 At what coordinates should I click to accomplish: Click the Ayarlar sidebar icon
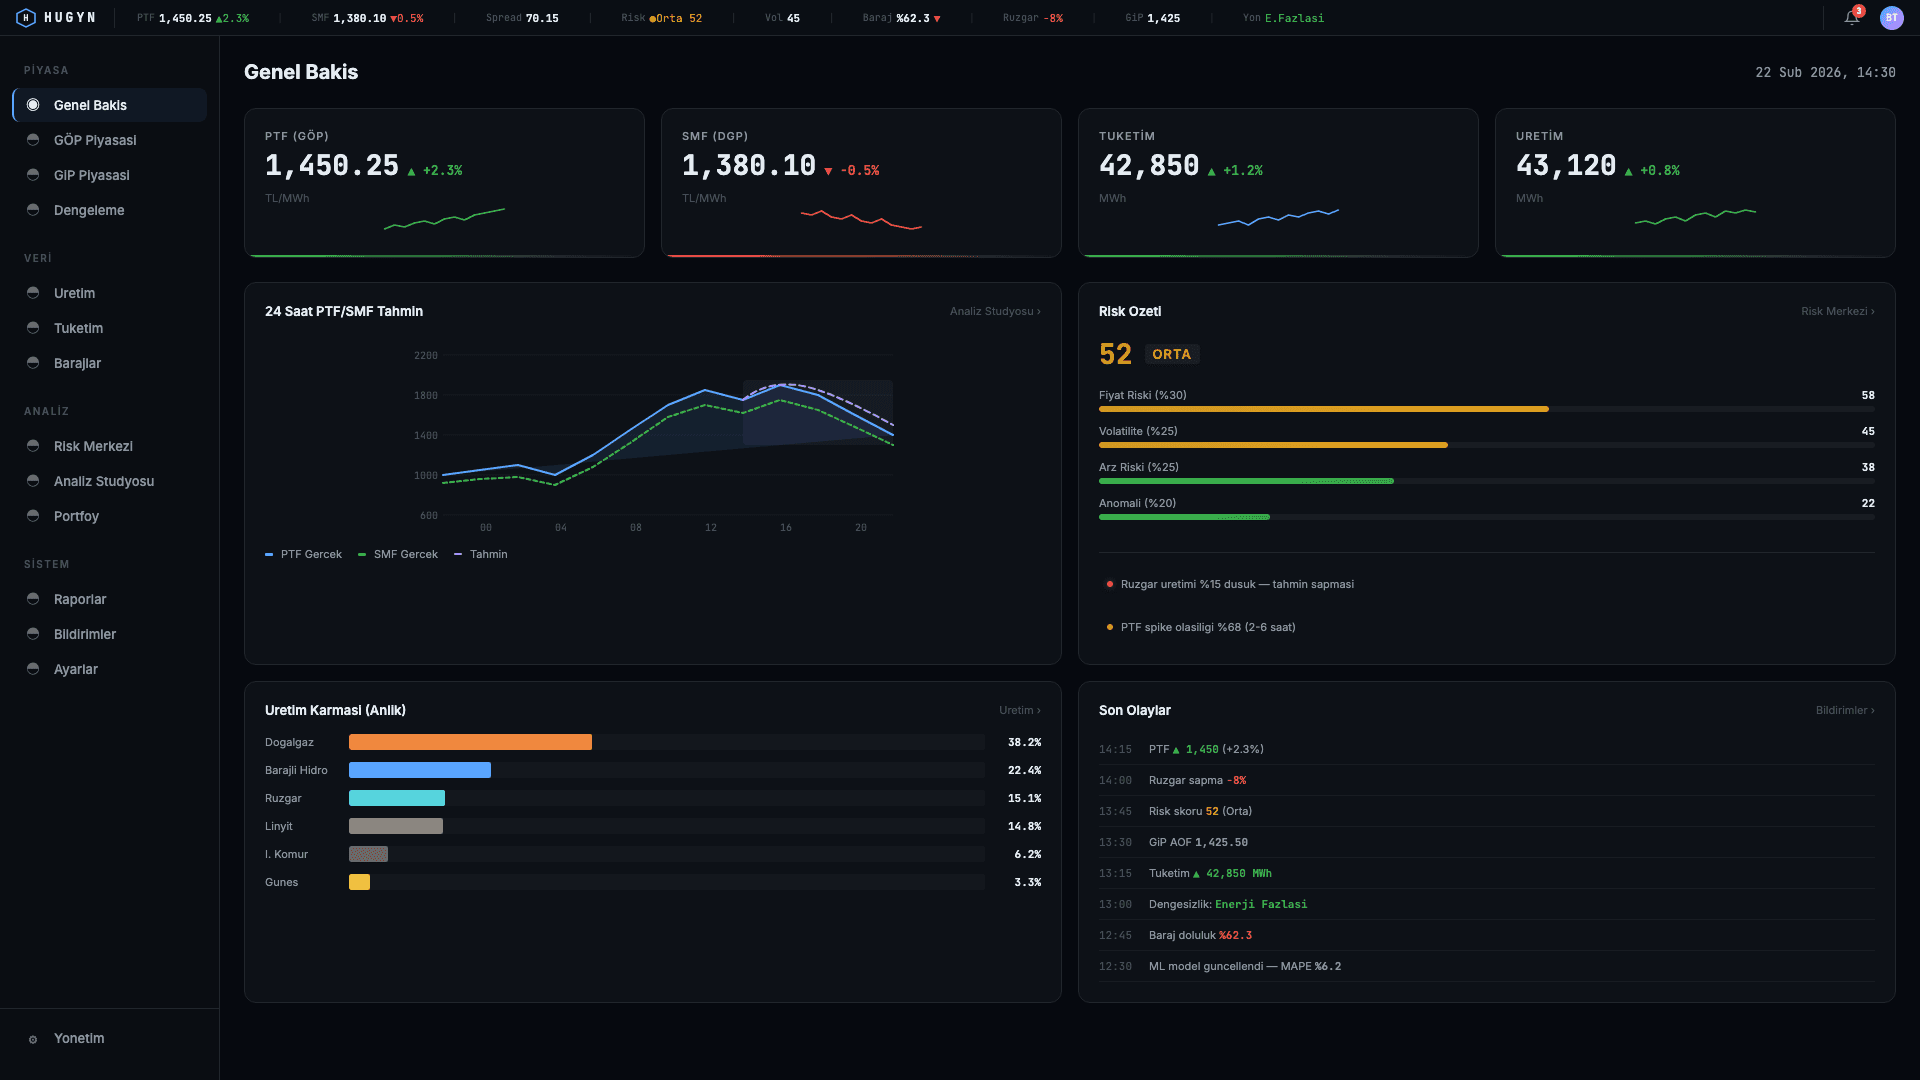pos(33,669)
